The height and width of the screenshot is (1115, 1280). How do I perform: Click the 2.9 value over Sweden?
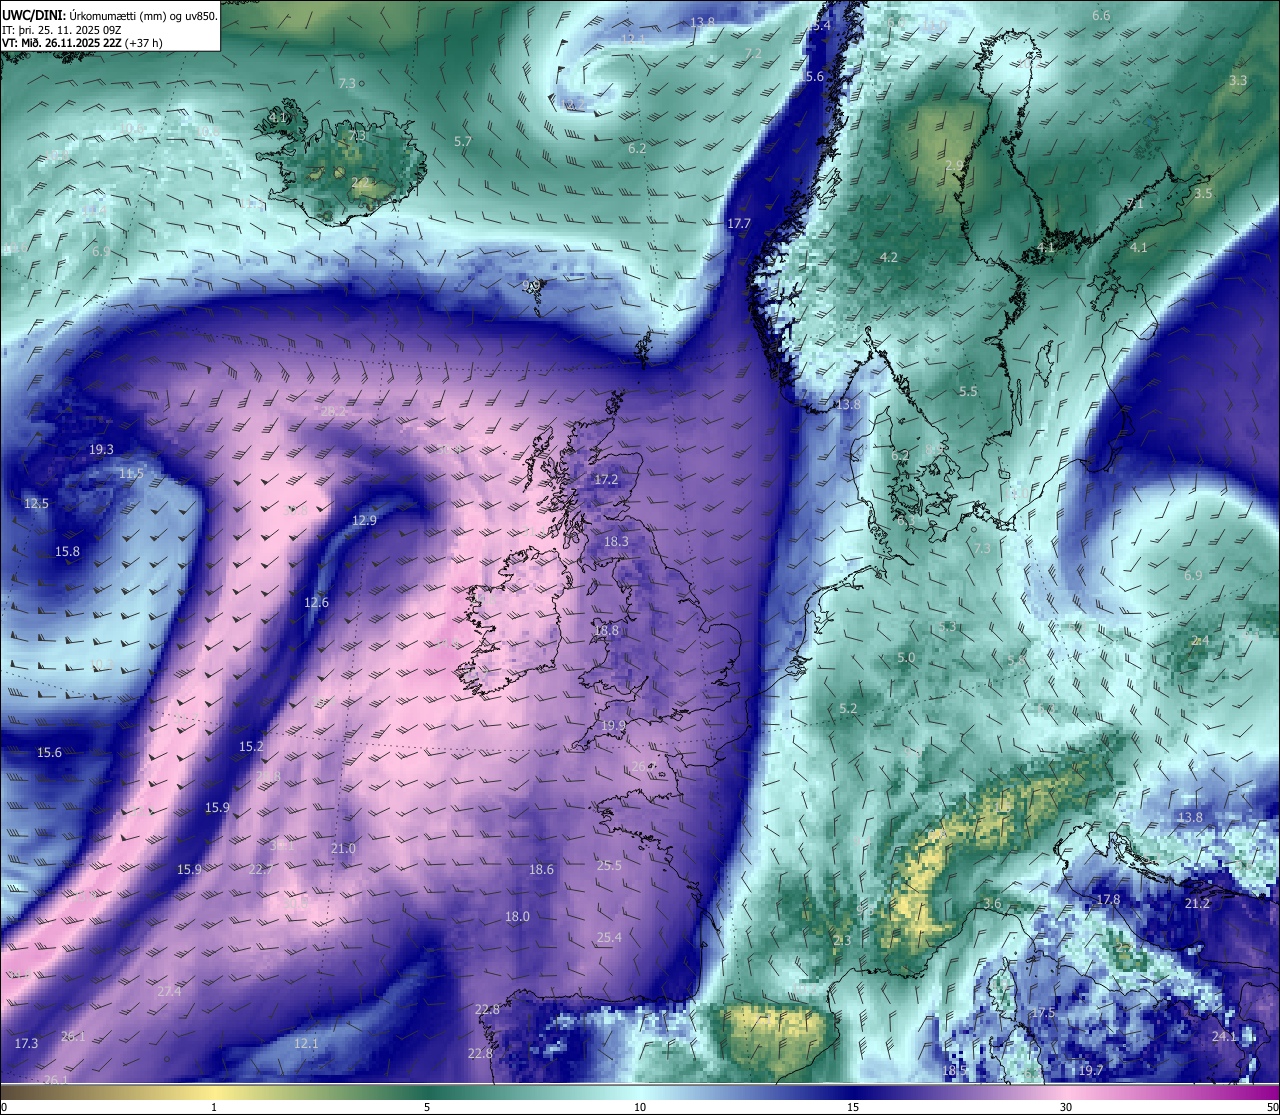pyautogui.click(x=954, y=166)
